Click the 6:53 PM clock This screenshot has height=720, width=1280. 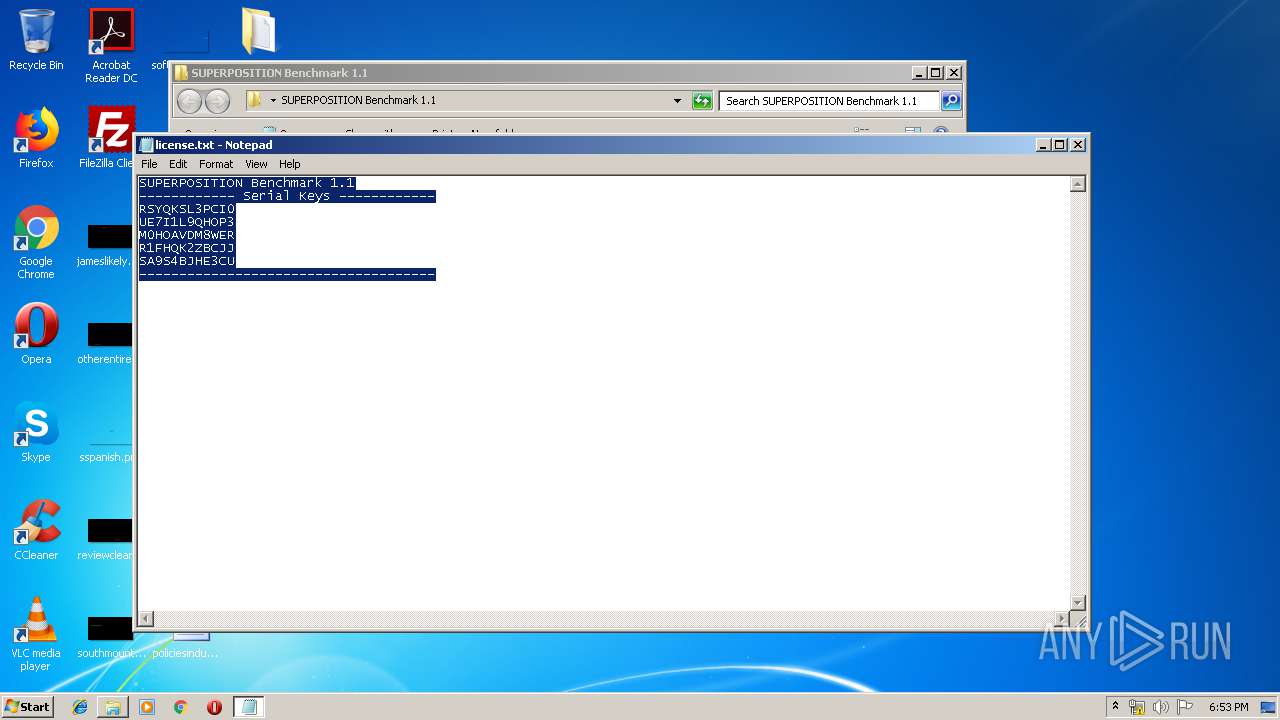1228,707
